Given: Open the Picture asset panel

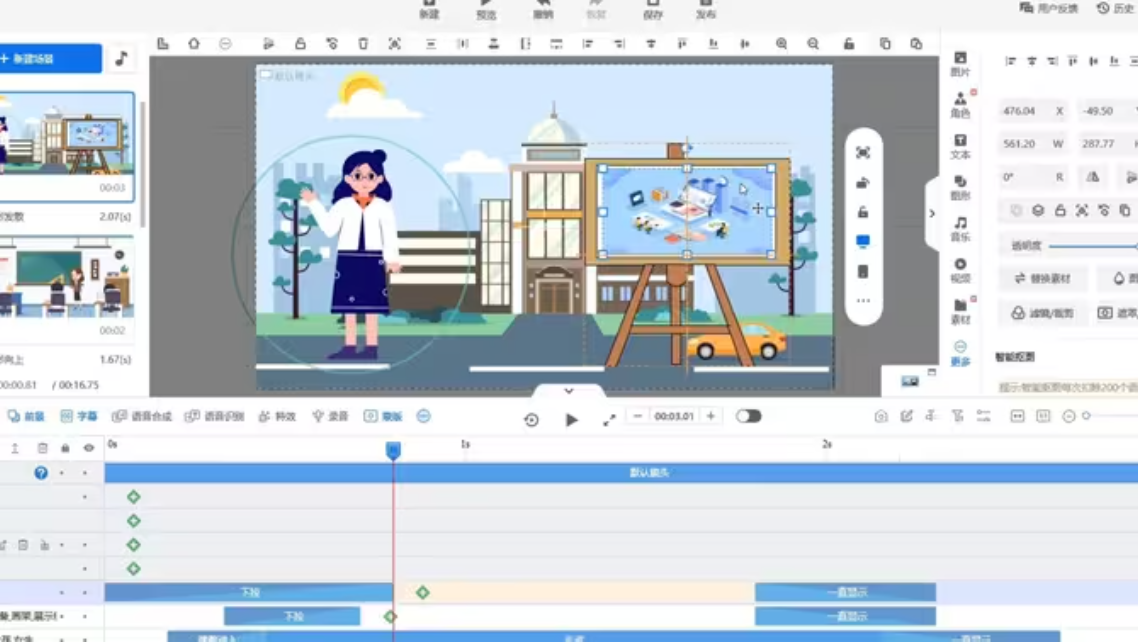Looking at the screenshot, I should point(960,64).
